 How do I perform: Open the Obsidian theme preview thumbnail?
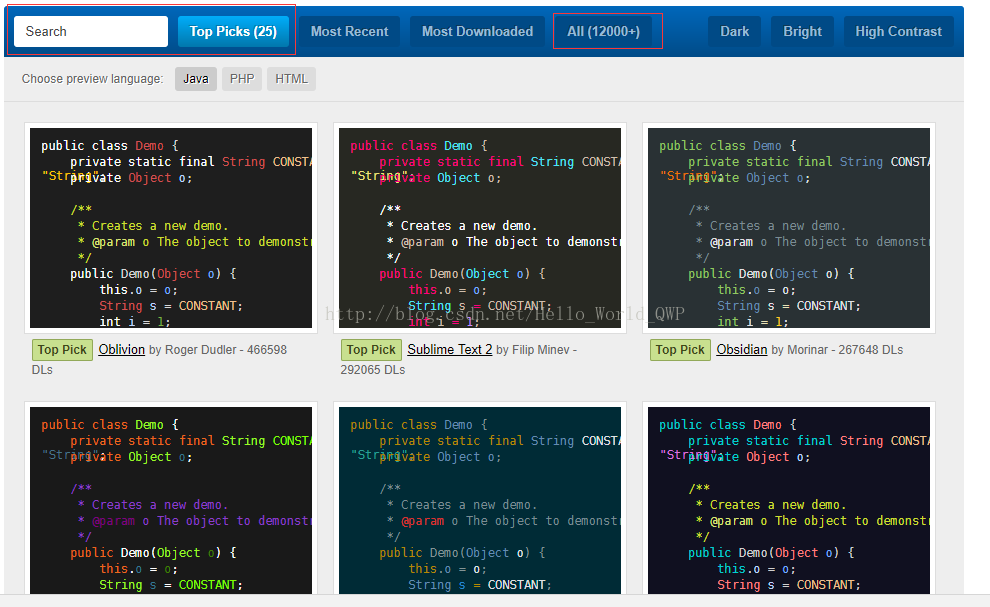[789, 228]
